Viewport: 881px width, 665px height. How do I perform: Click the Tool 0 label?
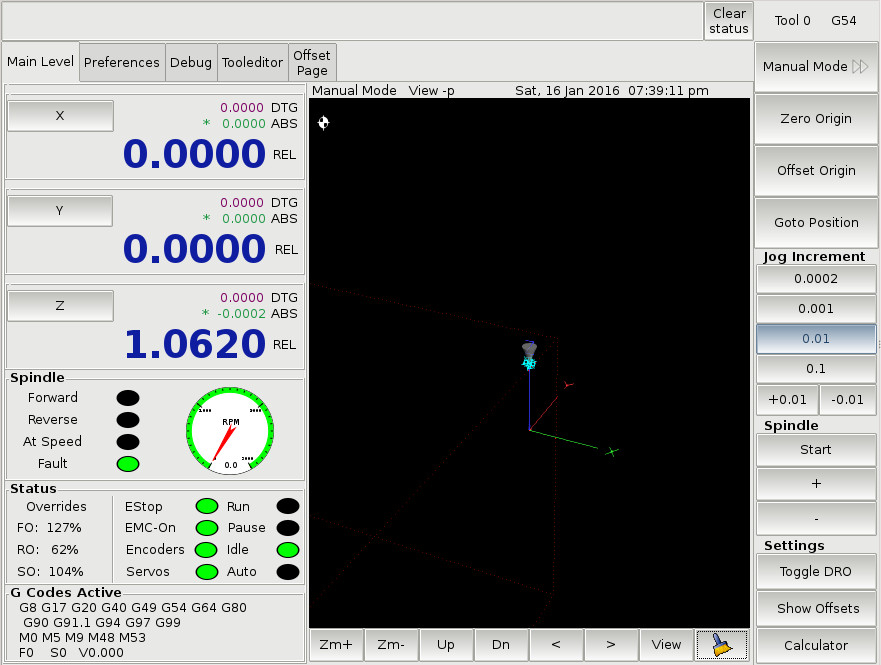pos(792,21)
